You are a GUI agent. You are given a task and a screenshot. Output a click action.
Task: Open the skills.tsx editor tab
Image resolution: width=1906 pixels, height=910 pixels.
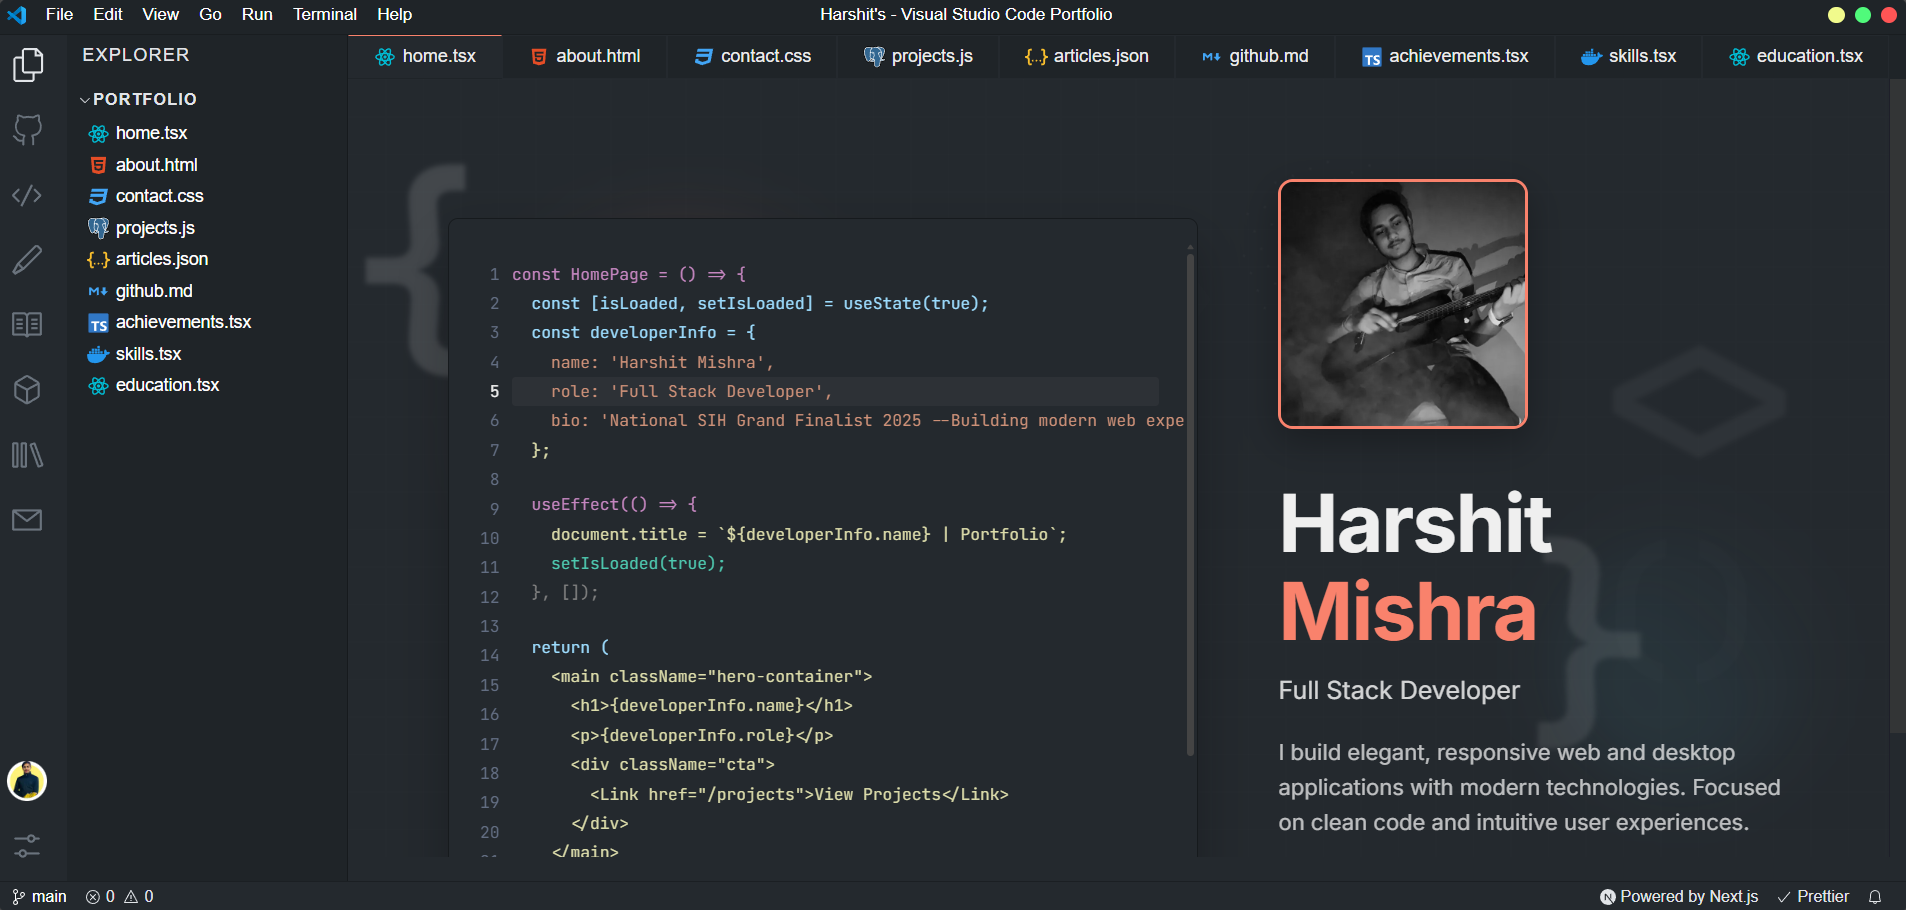tap(1628, 56)
